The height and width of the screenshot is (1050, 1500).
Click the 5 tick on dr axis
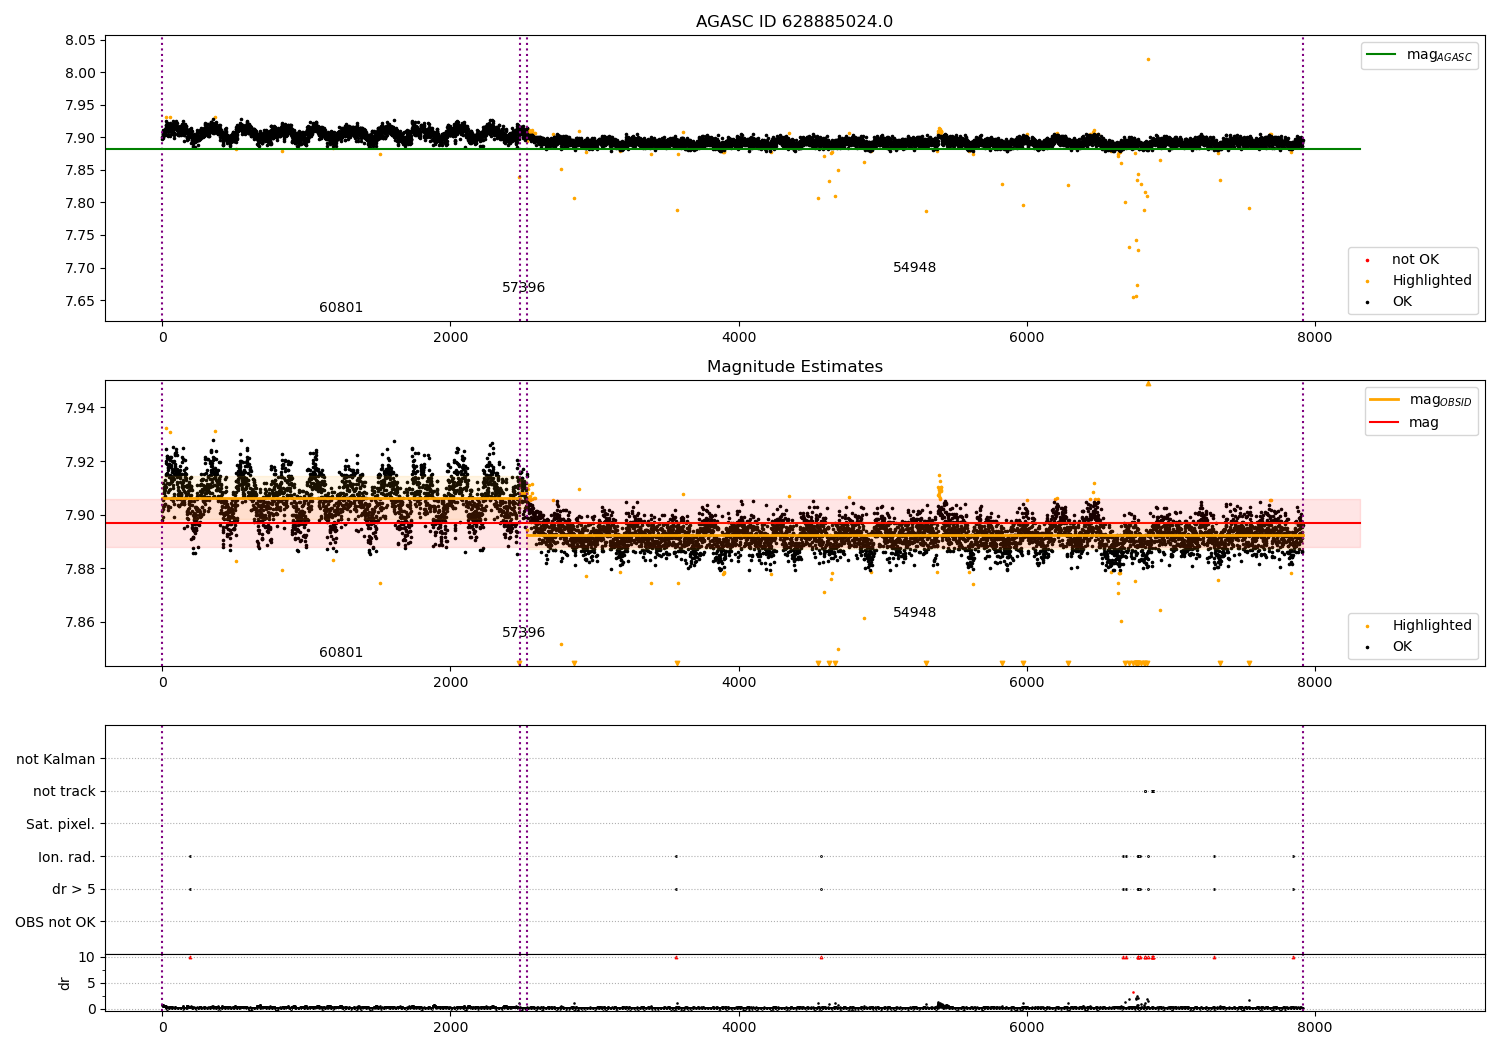92,983
